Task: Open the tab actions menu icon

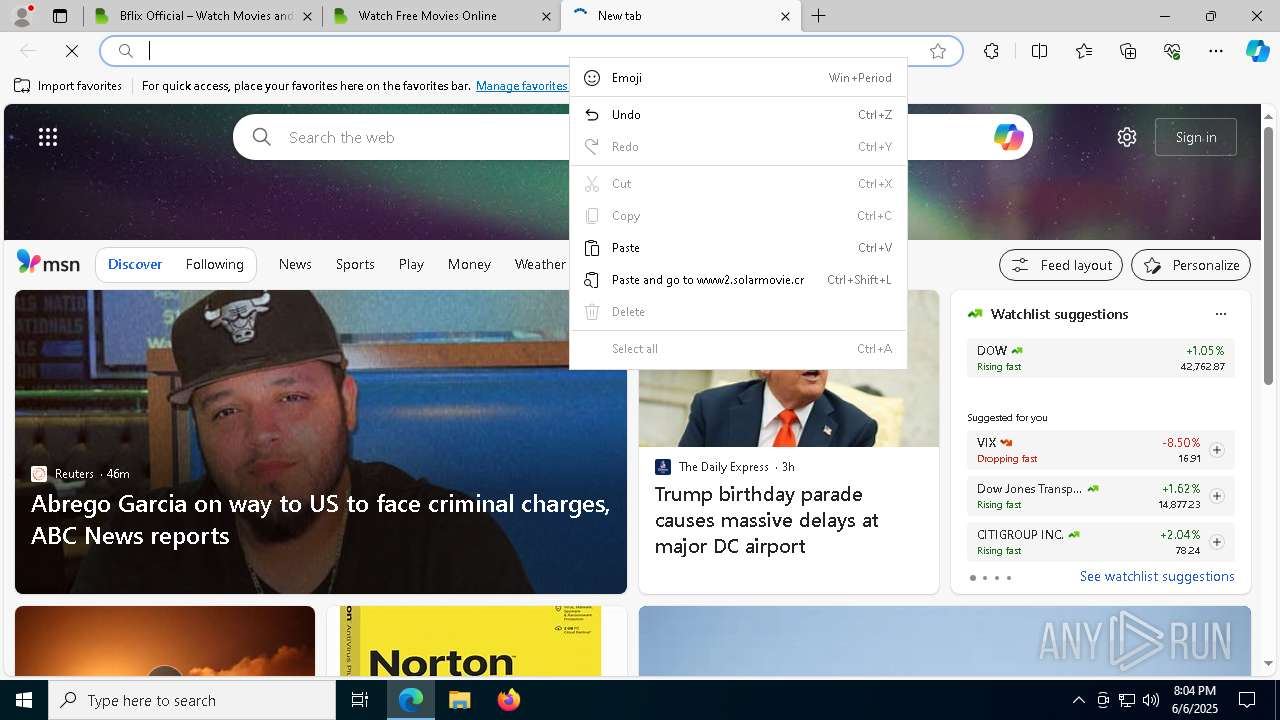Action: coord(60,16)
